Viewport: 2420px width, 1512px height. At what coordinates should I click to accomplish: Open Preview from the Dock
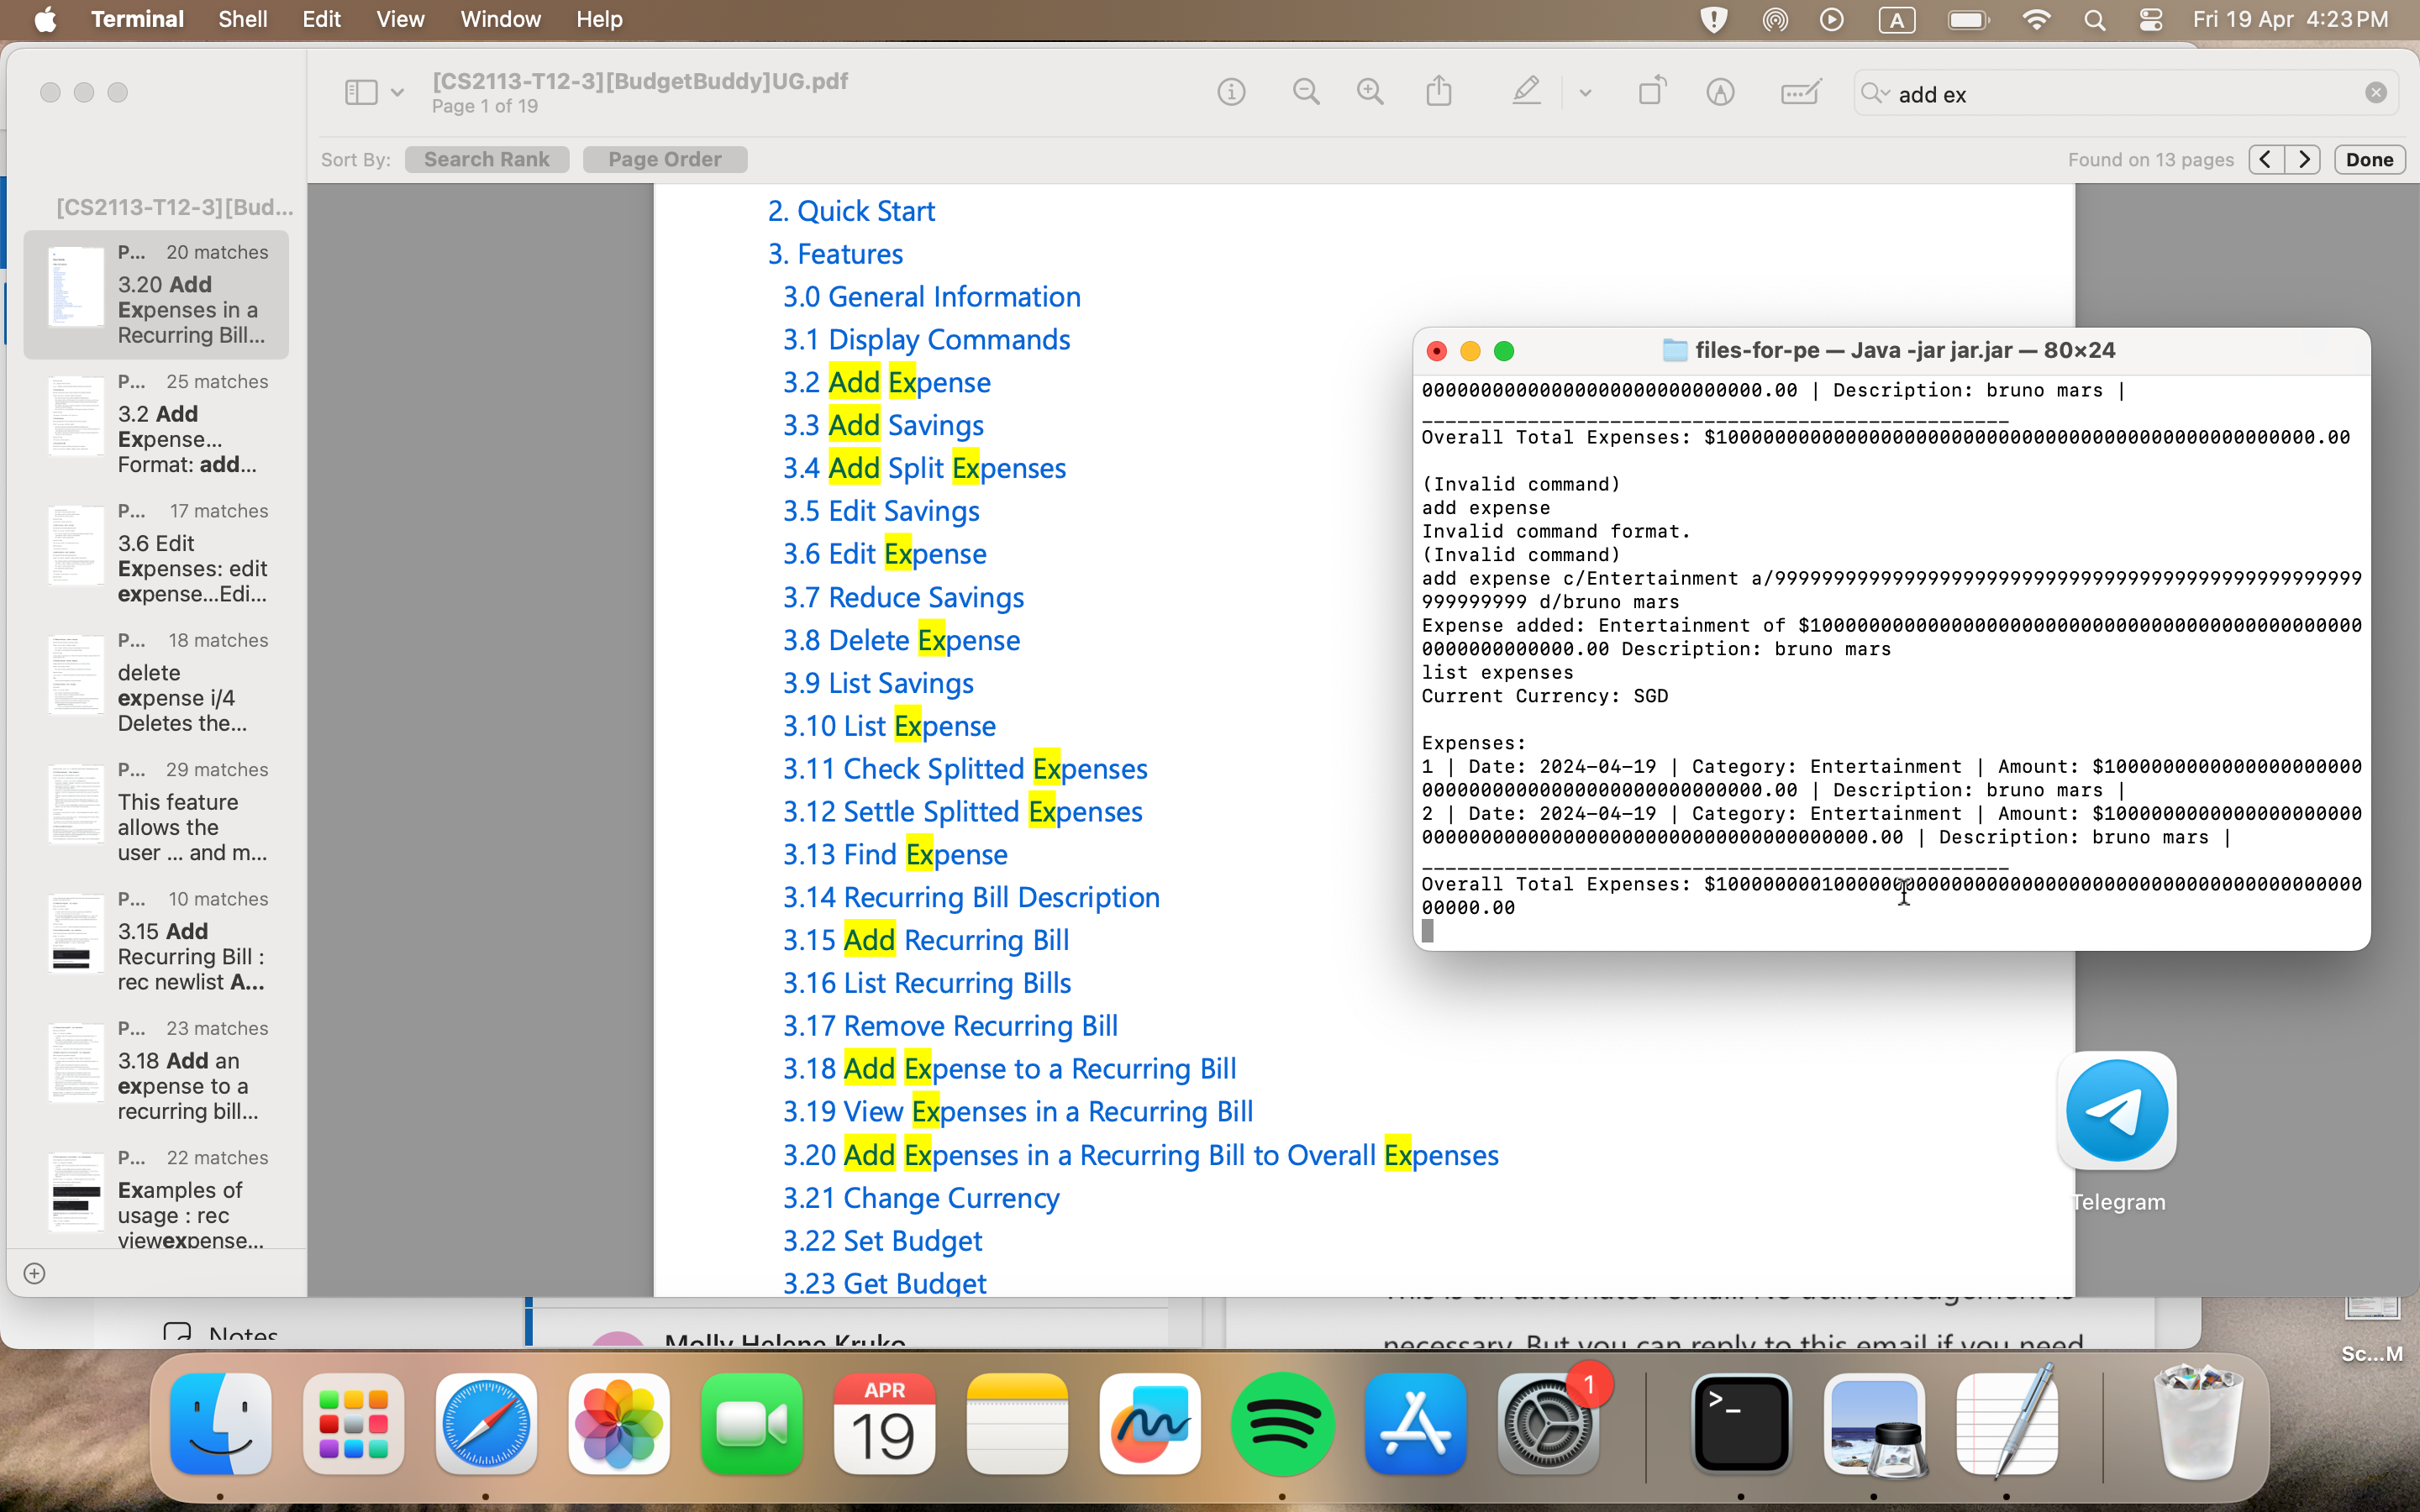tap(1874, 1424)
